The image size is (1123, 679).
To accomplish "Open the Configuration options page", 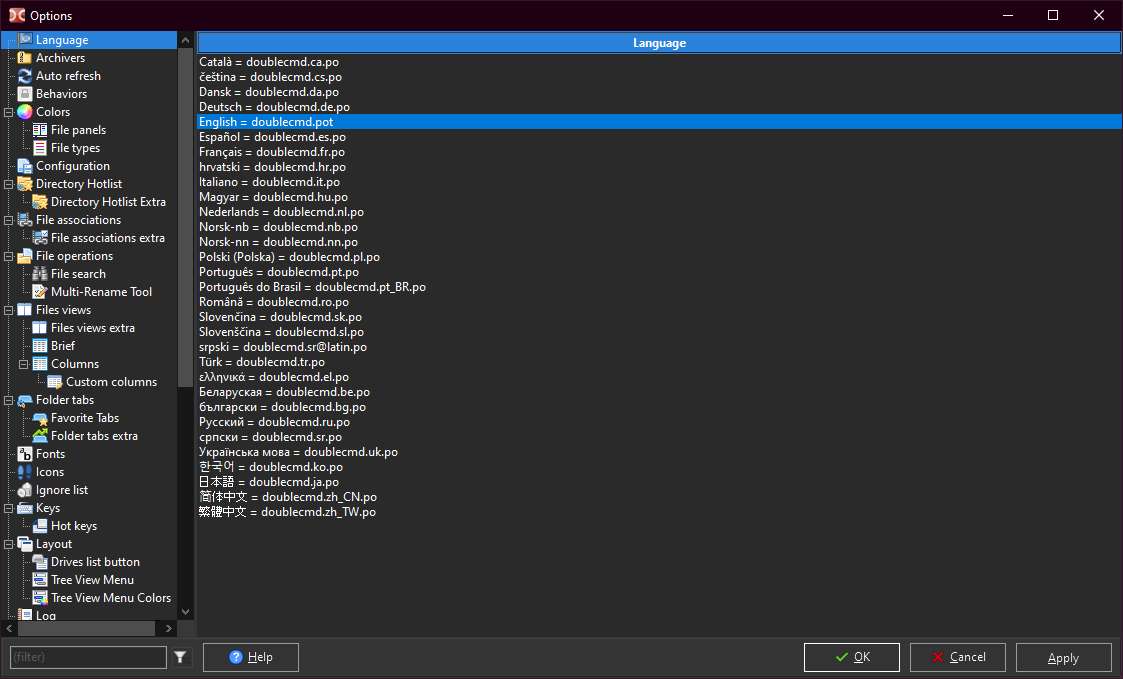I will click(x=72, y=166).
